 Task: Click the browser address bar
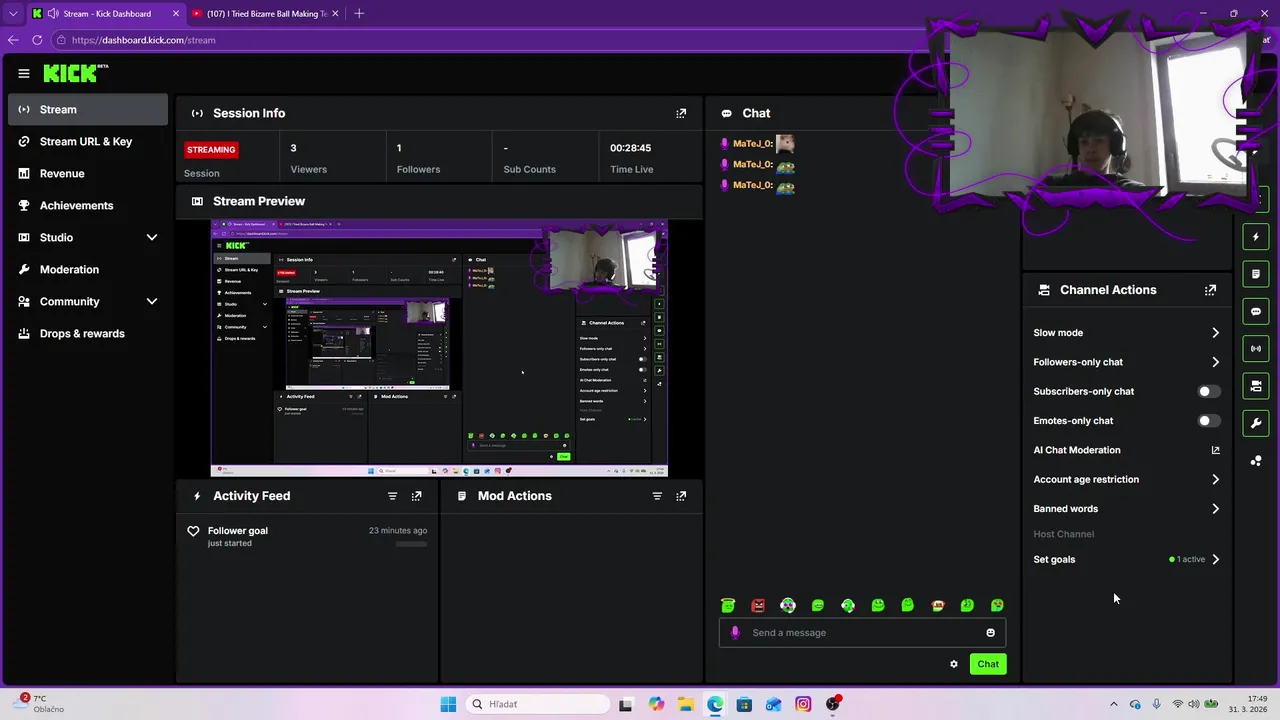(x=490, y=40)
